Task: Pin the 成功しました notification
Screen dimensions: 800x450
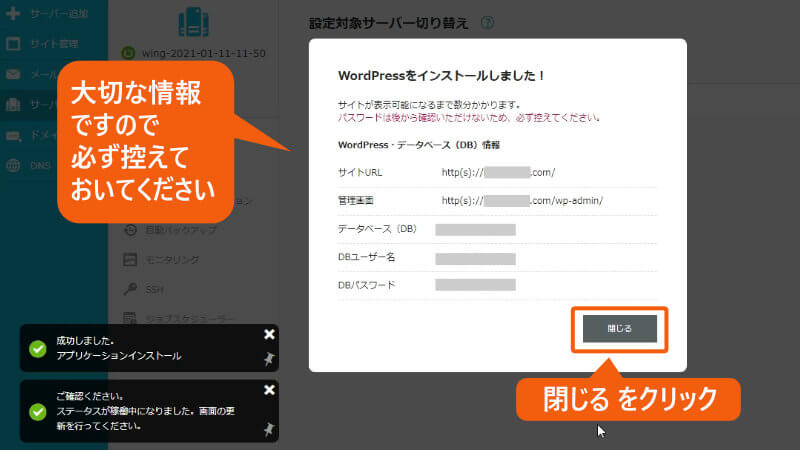Action: pos(269,359)
